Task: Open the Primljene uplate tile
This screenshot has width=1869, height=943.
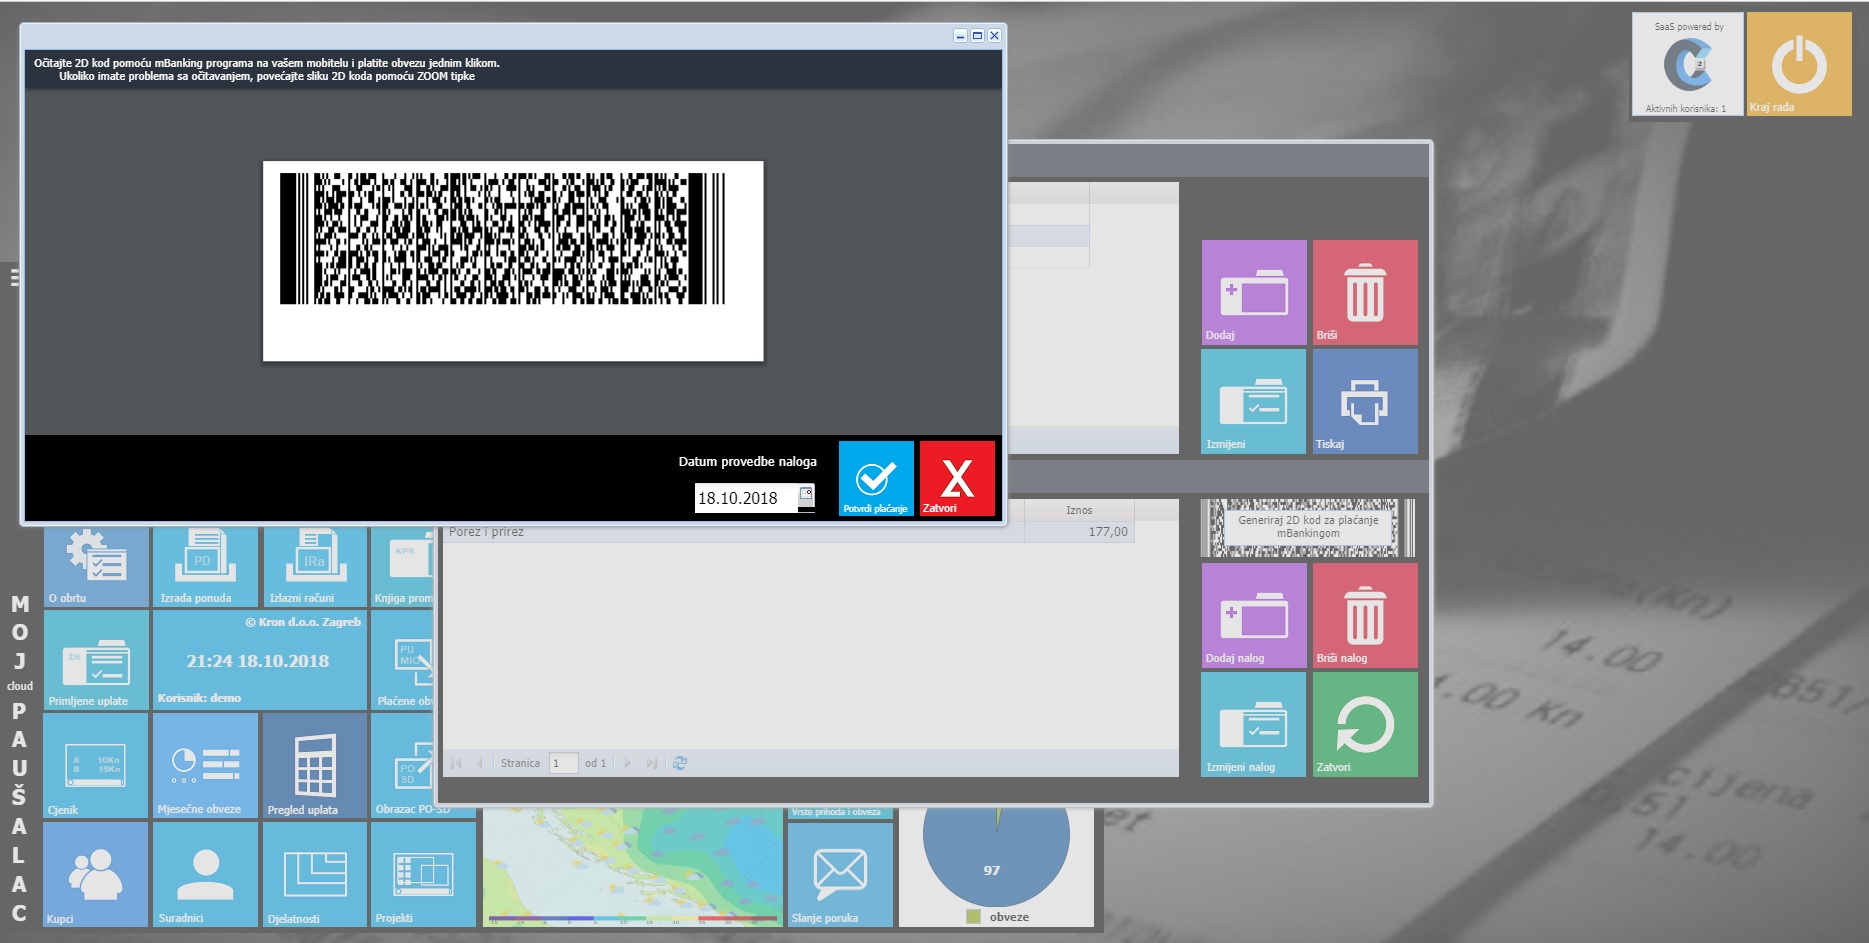Action: tap(96, 660)
